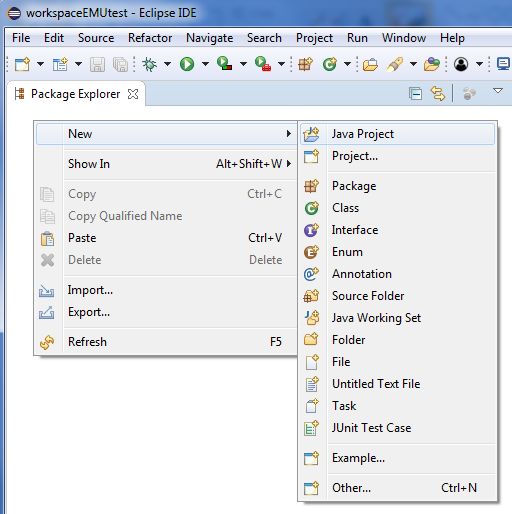Expand the Run dropdown arrow
Image resolution: width=512 pixels, height=514 pixels.
[206, 64]
